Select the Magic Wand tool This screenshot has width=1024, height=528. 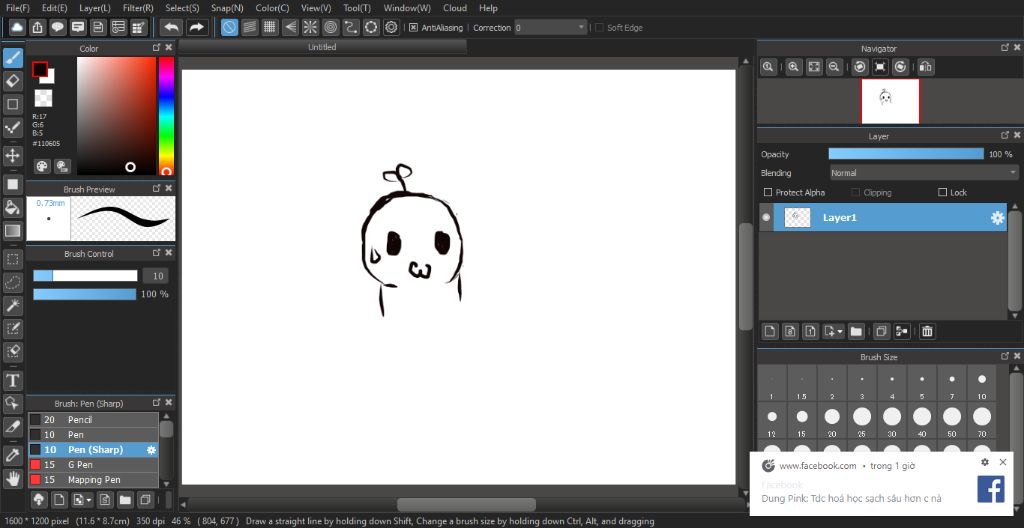(12, 305)
